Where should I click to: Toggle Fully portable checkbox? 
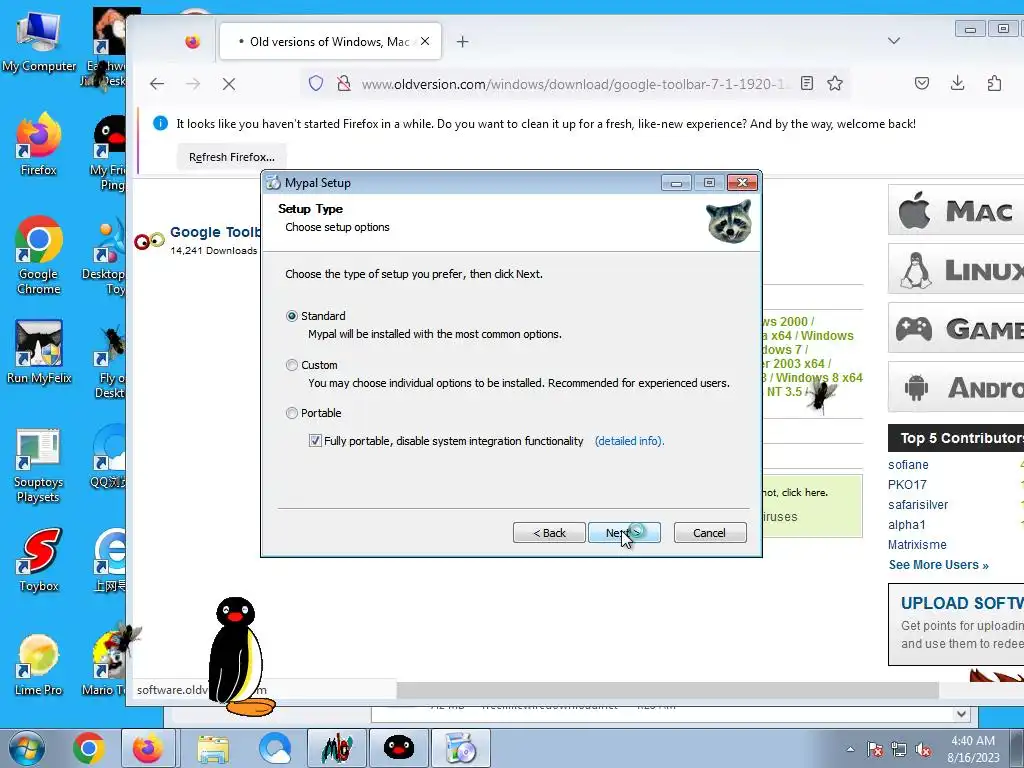[315, 441]
